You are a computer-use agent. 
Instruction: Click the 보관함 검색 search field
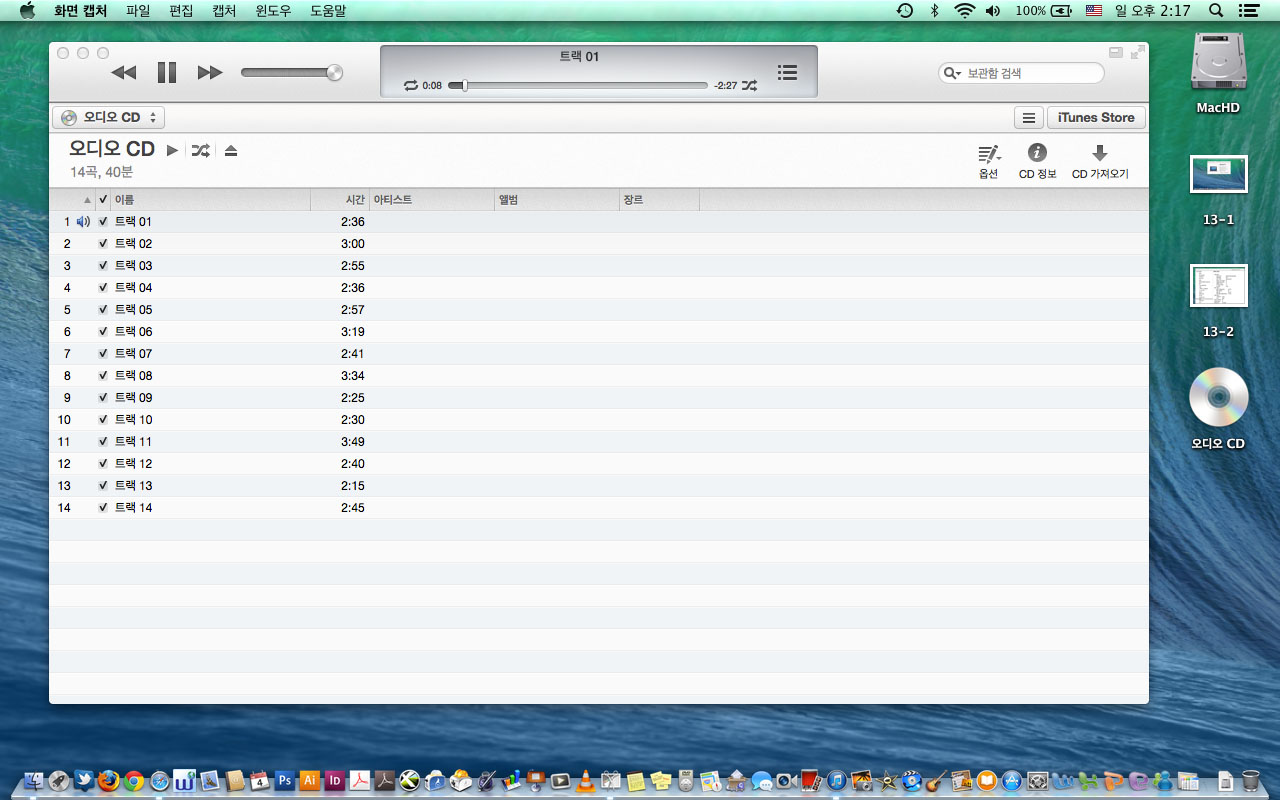coord(1030,73)
